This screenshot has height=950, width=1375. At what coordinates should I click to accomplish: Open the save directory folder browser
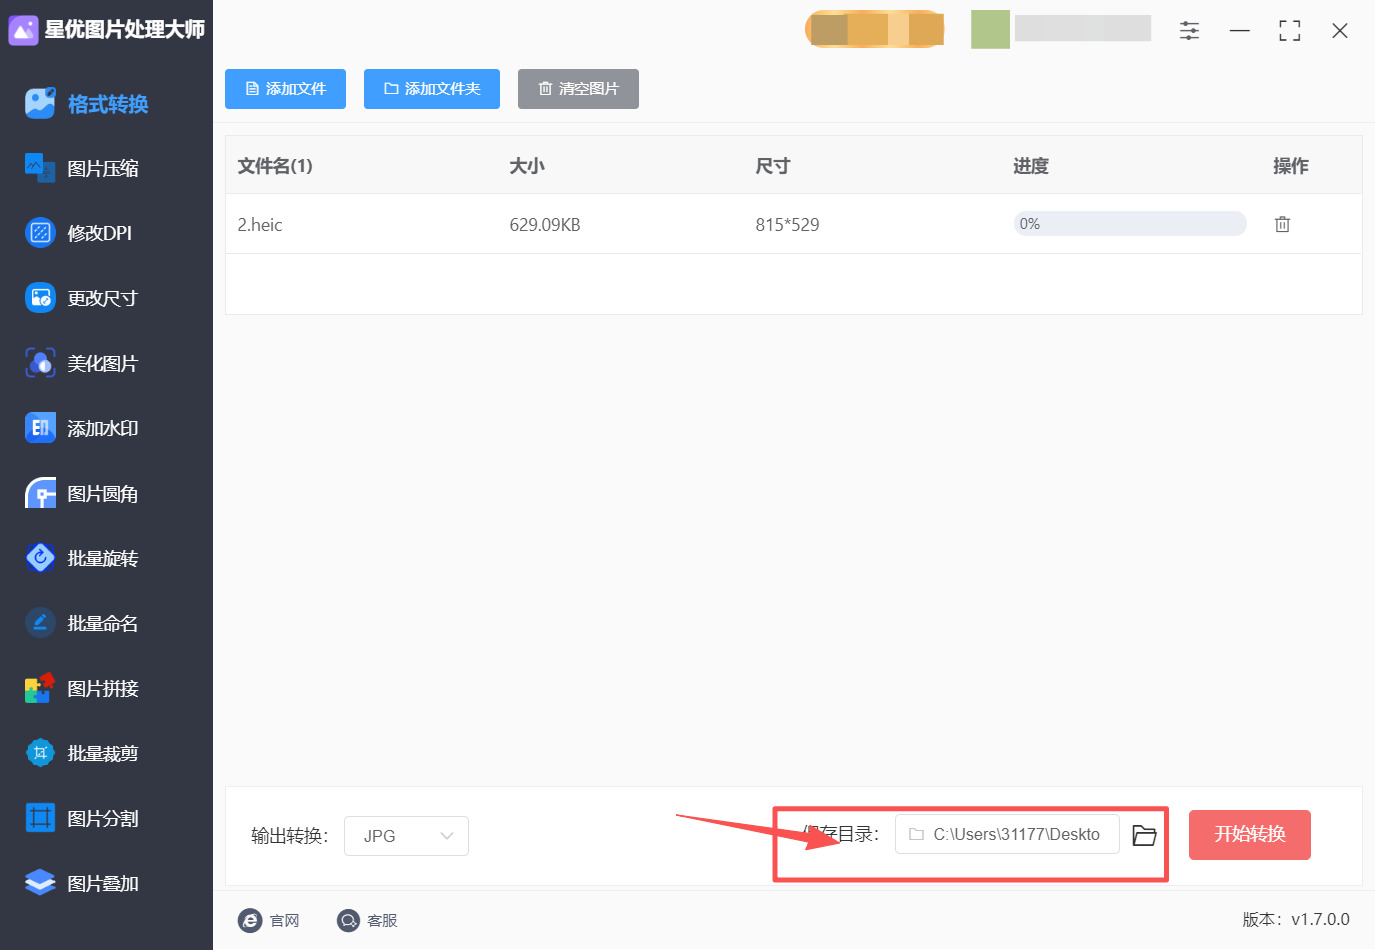[1144, 835]
